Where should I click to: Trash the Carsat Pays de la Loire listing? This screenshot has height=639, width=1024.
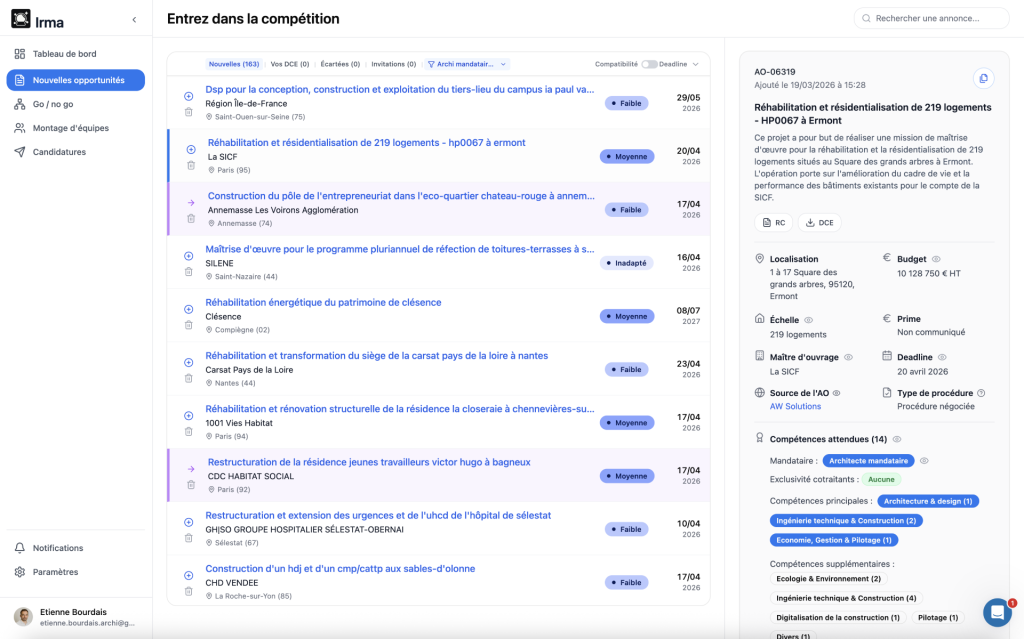click(189, 378)
